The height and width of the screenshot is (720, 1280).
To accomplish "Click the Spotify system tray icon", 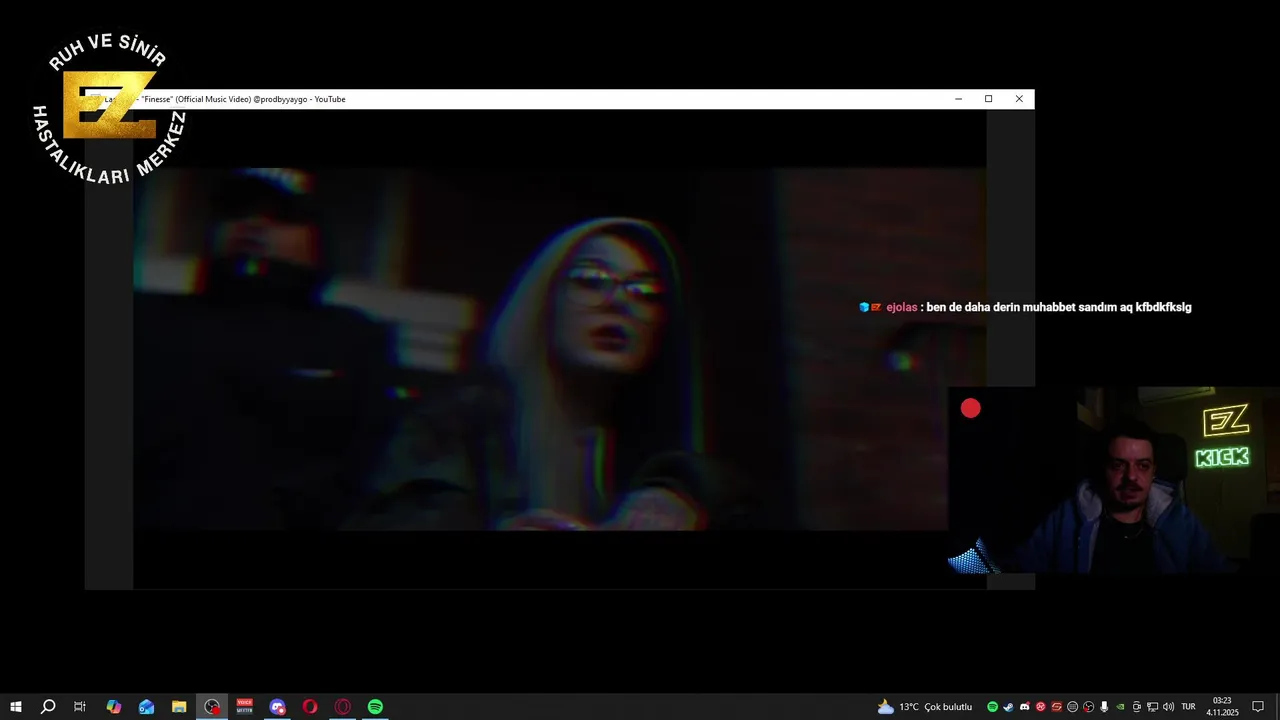I will 992,707.
